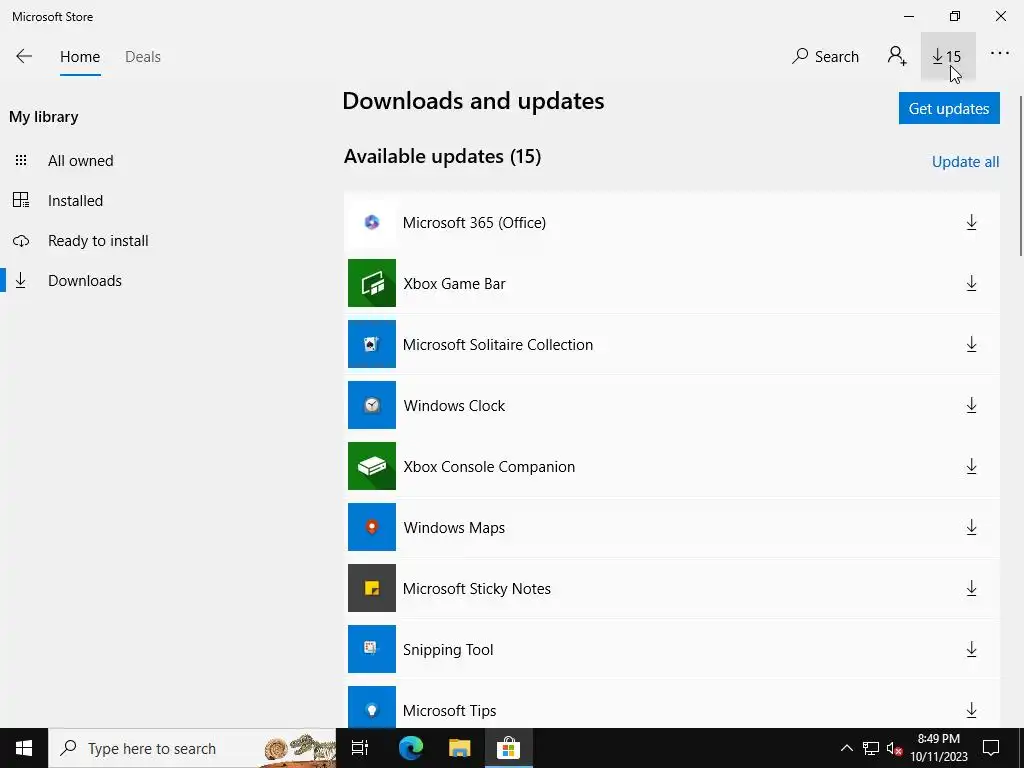Open the taskbar clock and date
Screen dimensions: 1024x768
938,748
